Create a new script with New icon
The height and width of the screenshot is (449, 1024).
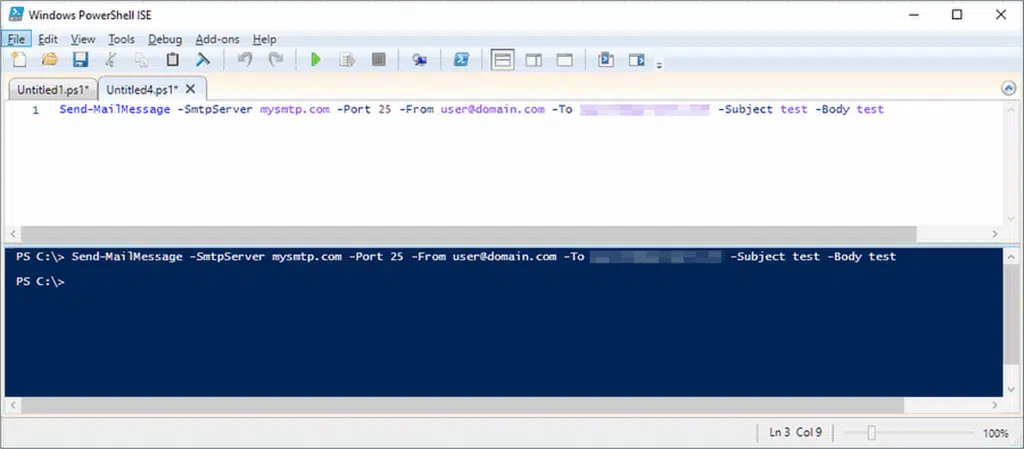pyautogui.click(x=19, y=60)
